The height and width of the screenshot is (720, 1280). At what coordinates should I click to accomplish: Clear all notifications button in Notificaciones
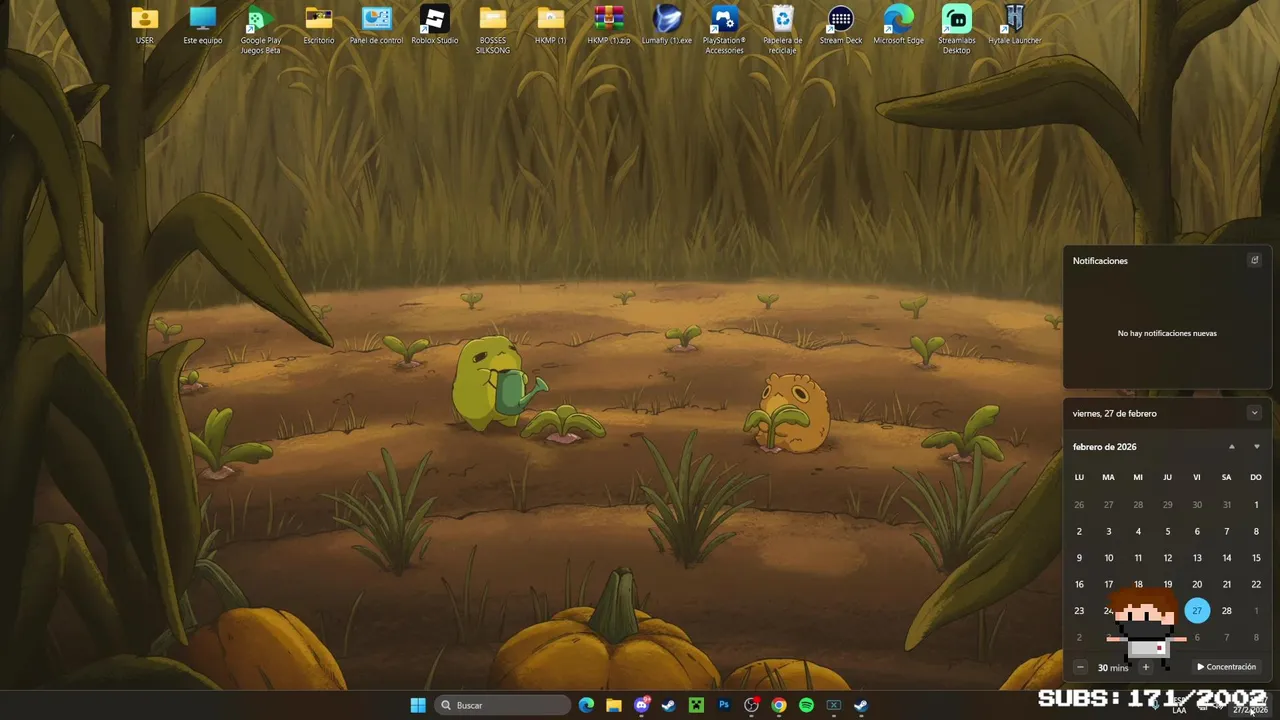[x=1254, y=260]
